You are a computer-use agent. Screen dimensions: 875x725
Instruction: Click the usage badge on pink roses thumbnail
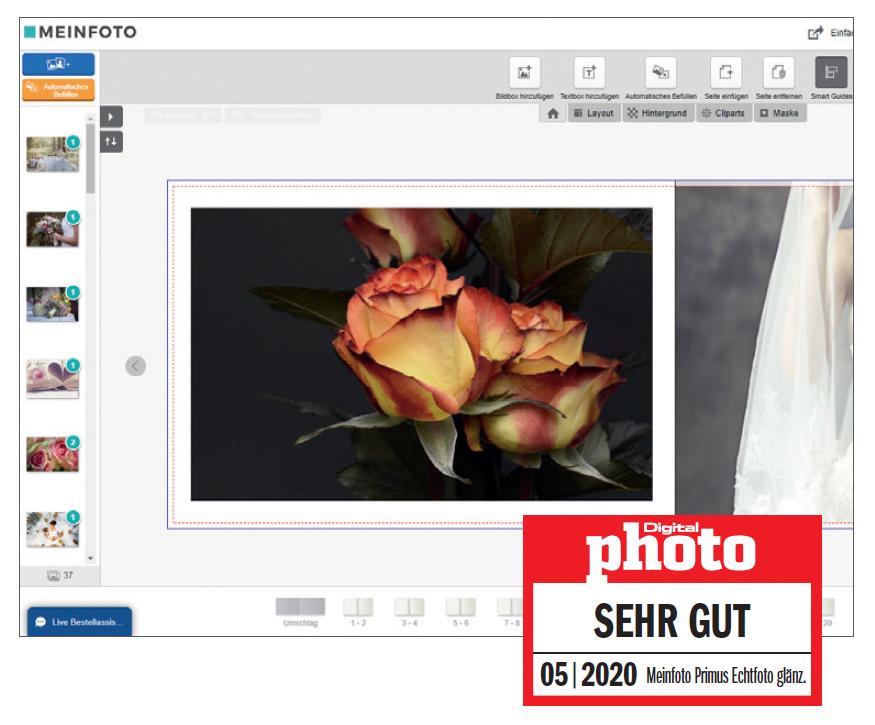coord(73,442)
